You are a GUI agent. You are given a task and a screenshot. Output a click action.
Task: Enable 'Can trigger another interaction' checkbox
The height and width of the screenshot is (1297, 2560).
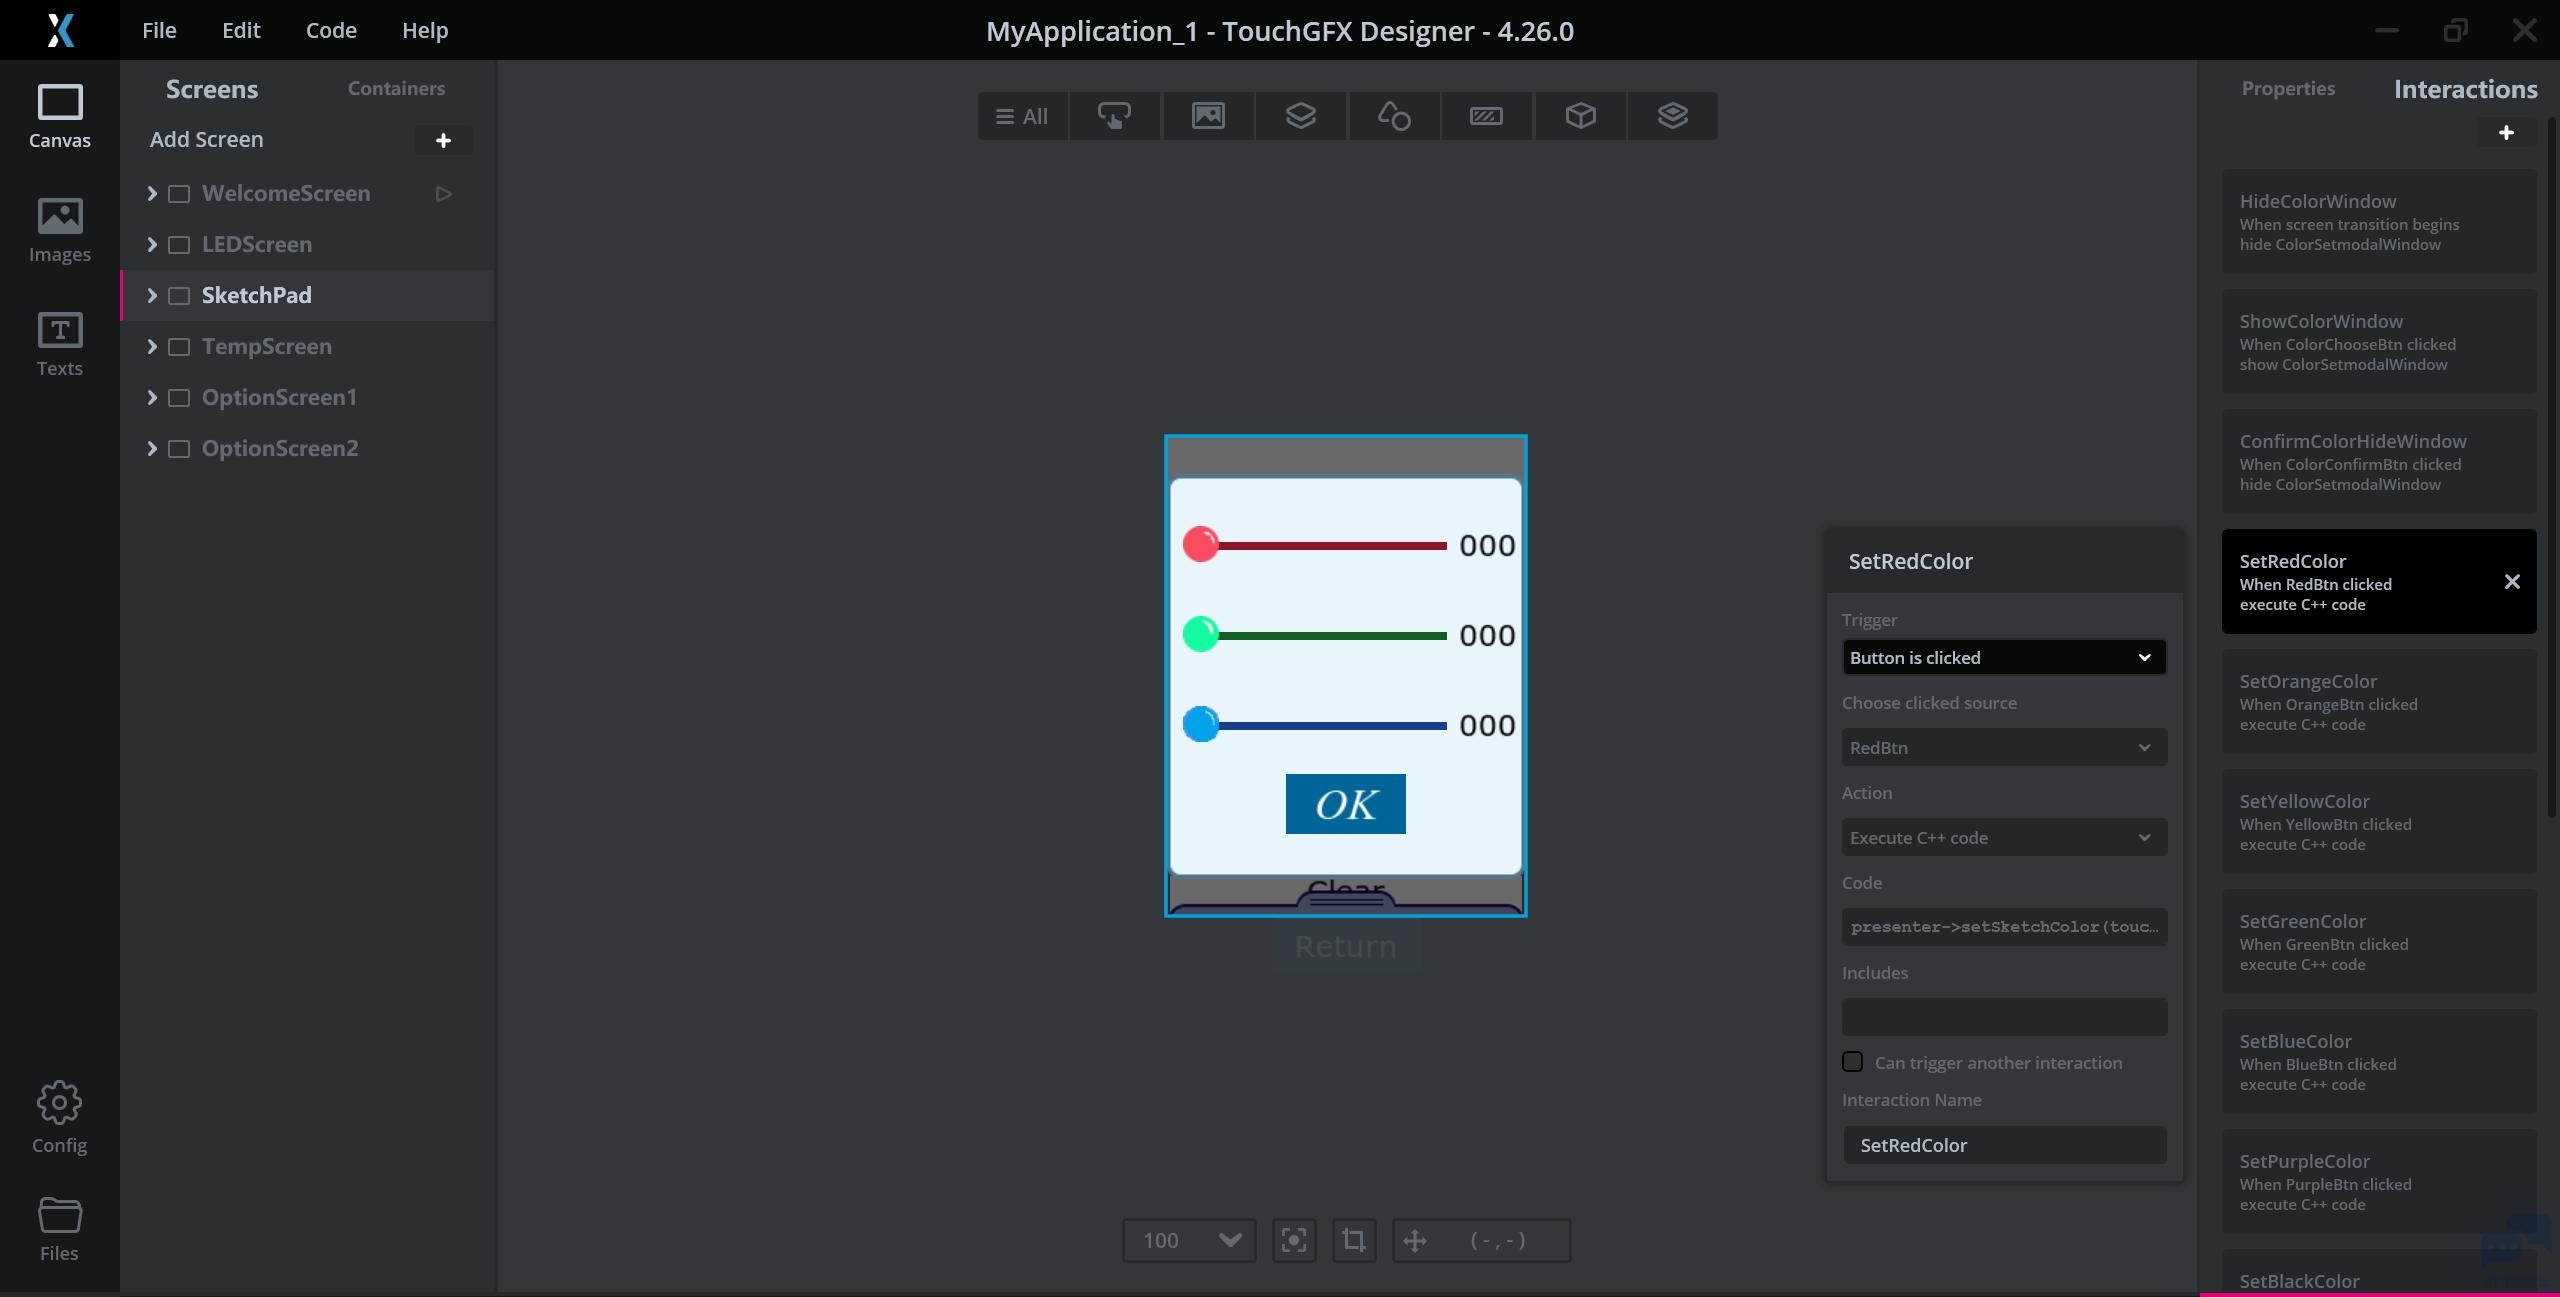(x=1853, y=1062)
